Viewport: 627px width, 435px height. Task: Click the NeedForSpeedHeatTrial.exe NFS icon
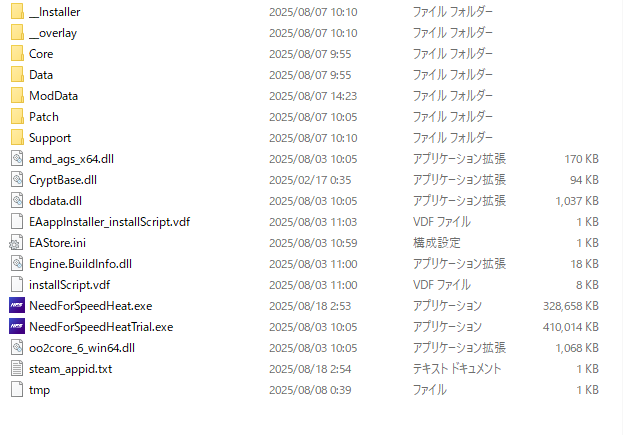click(x=17, y=327)
